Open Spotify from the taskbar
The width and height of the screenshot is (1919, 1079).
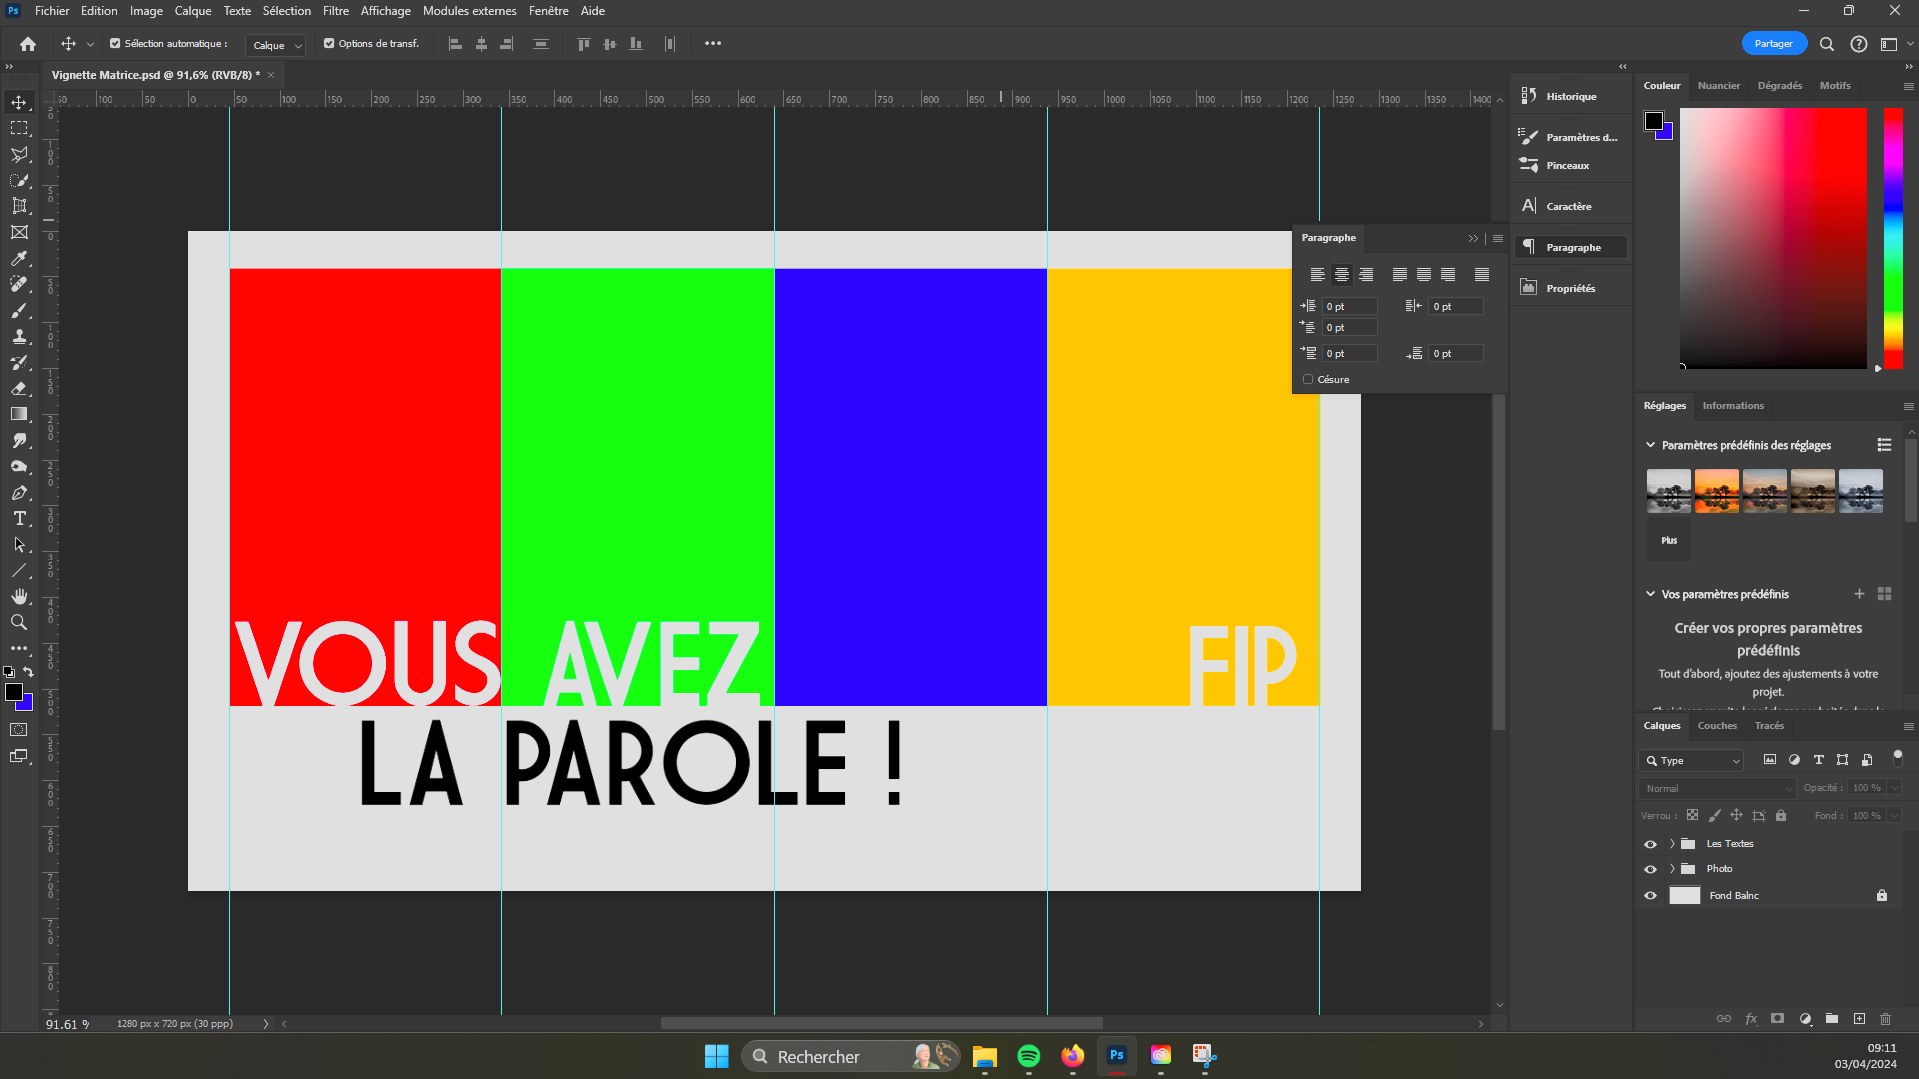1029,1056
